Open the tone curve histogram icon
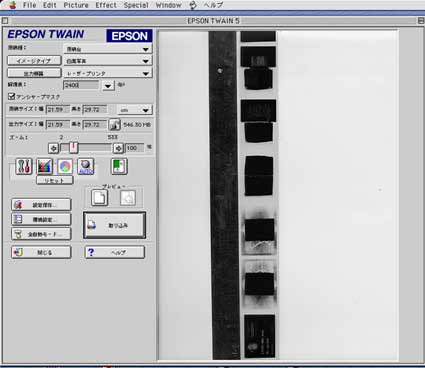Image resolution: width=425 pixels, height=368 pixels. [x=45, y=166]
